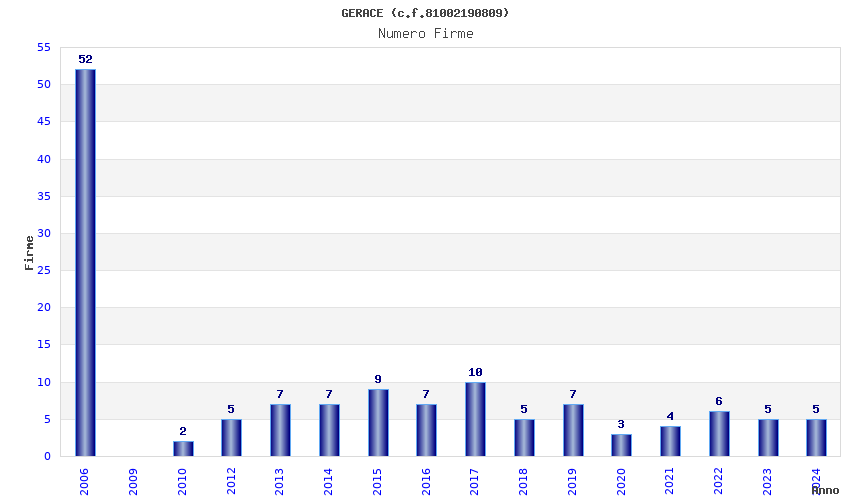Click the 2014 bar in the chart

(x=329, y=430)
